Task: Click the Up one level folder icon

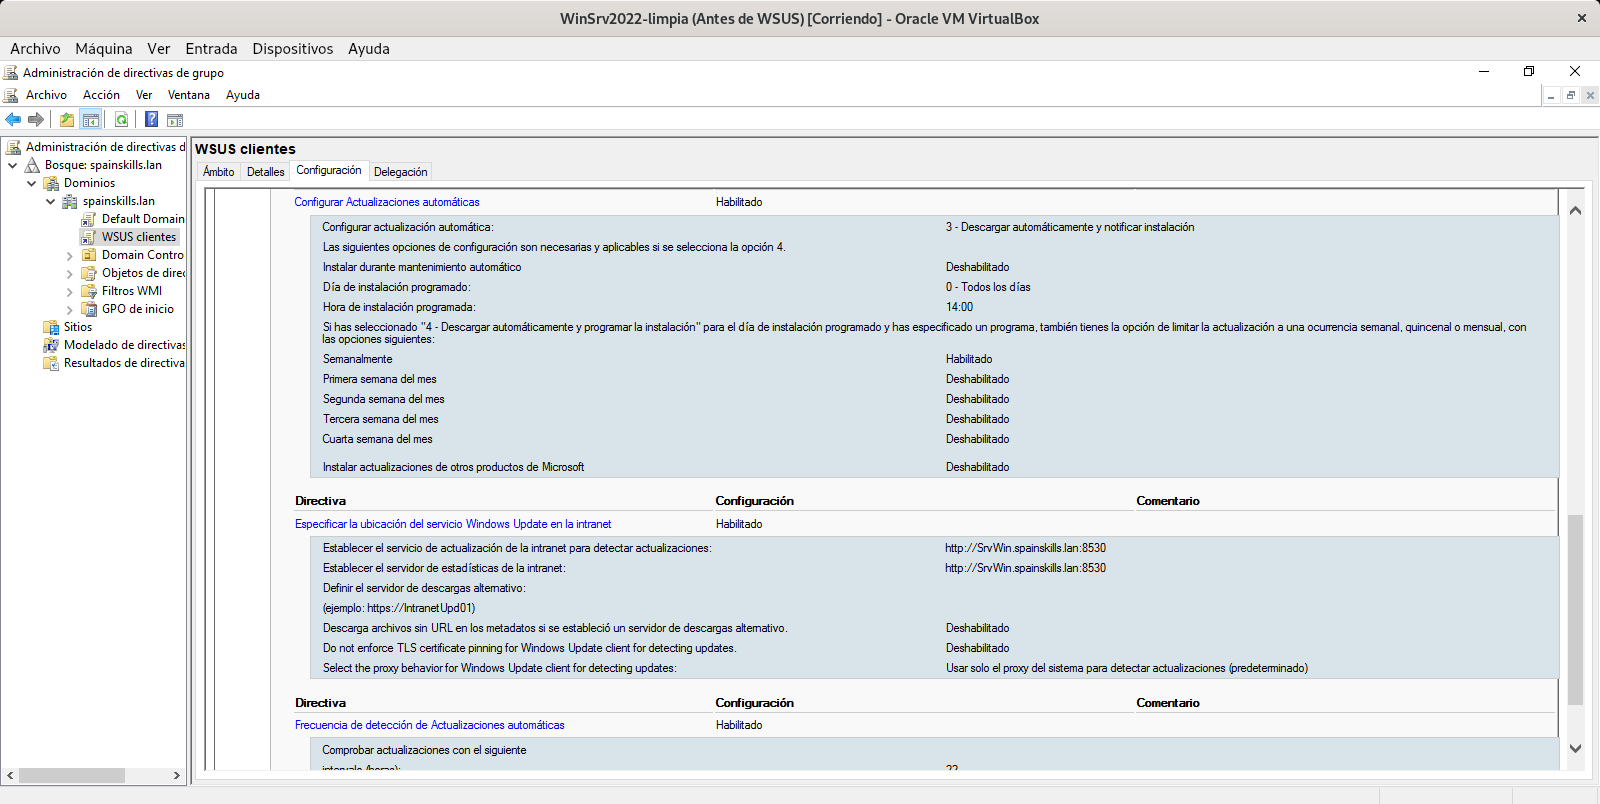Action: pyautogui.click(x=67, y=120)
